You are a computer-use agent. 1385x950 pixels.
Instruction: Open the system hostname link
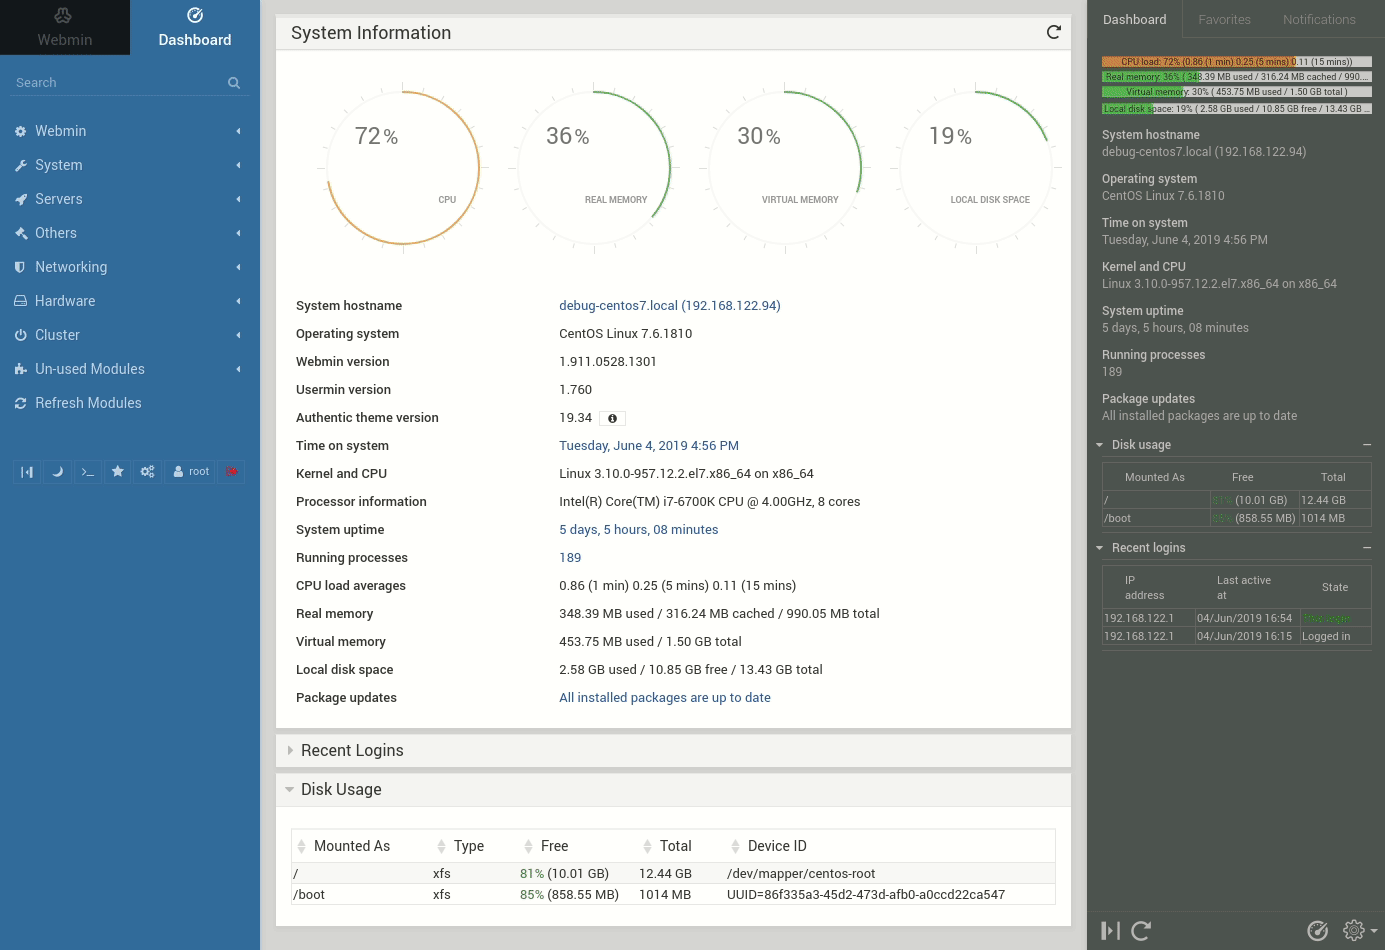point(670,306)
